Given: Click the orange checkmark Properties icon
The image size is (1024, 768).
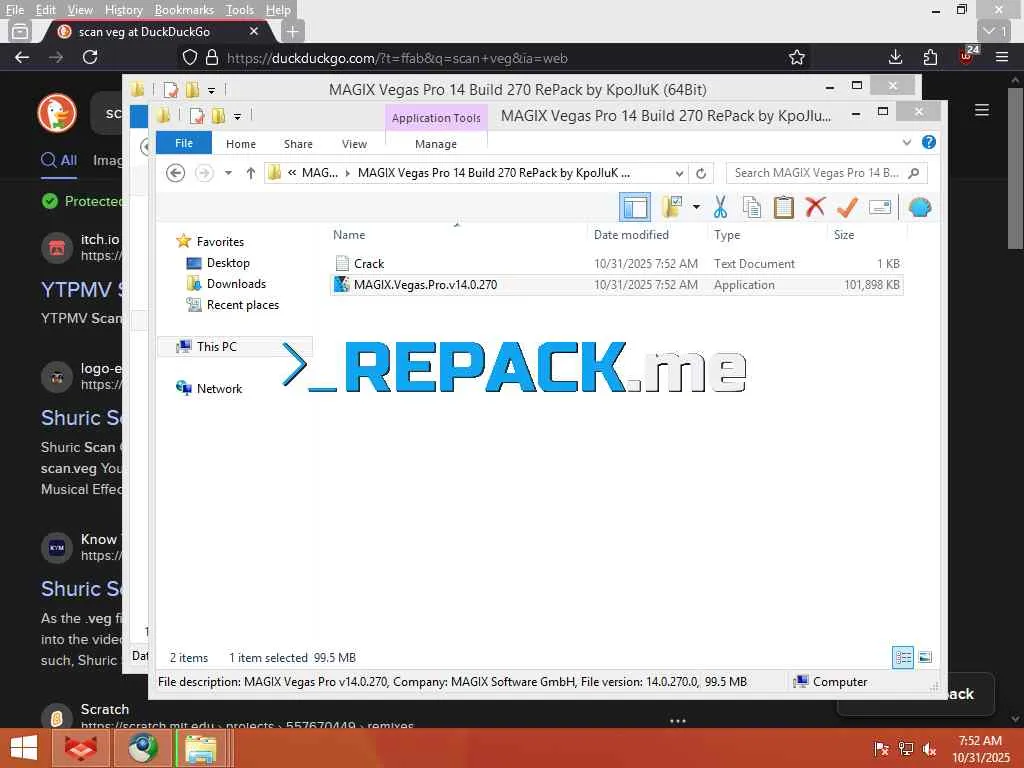Looking at the screenshot, I should pos(847,207).
